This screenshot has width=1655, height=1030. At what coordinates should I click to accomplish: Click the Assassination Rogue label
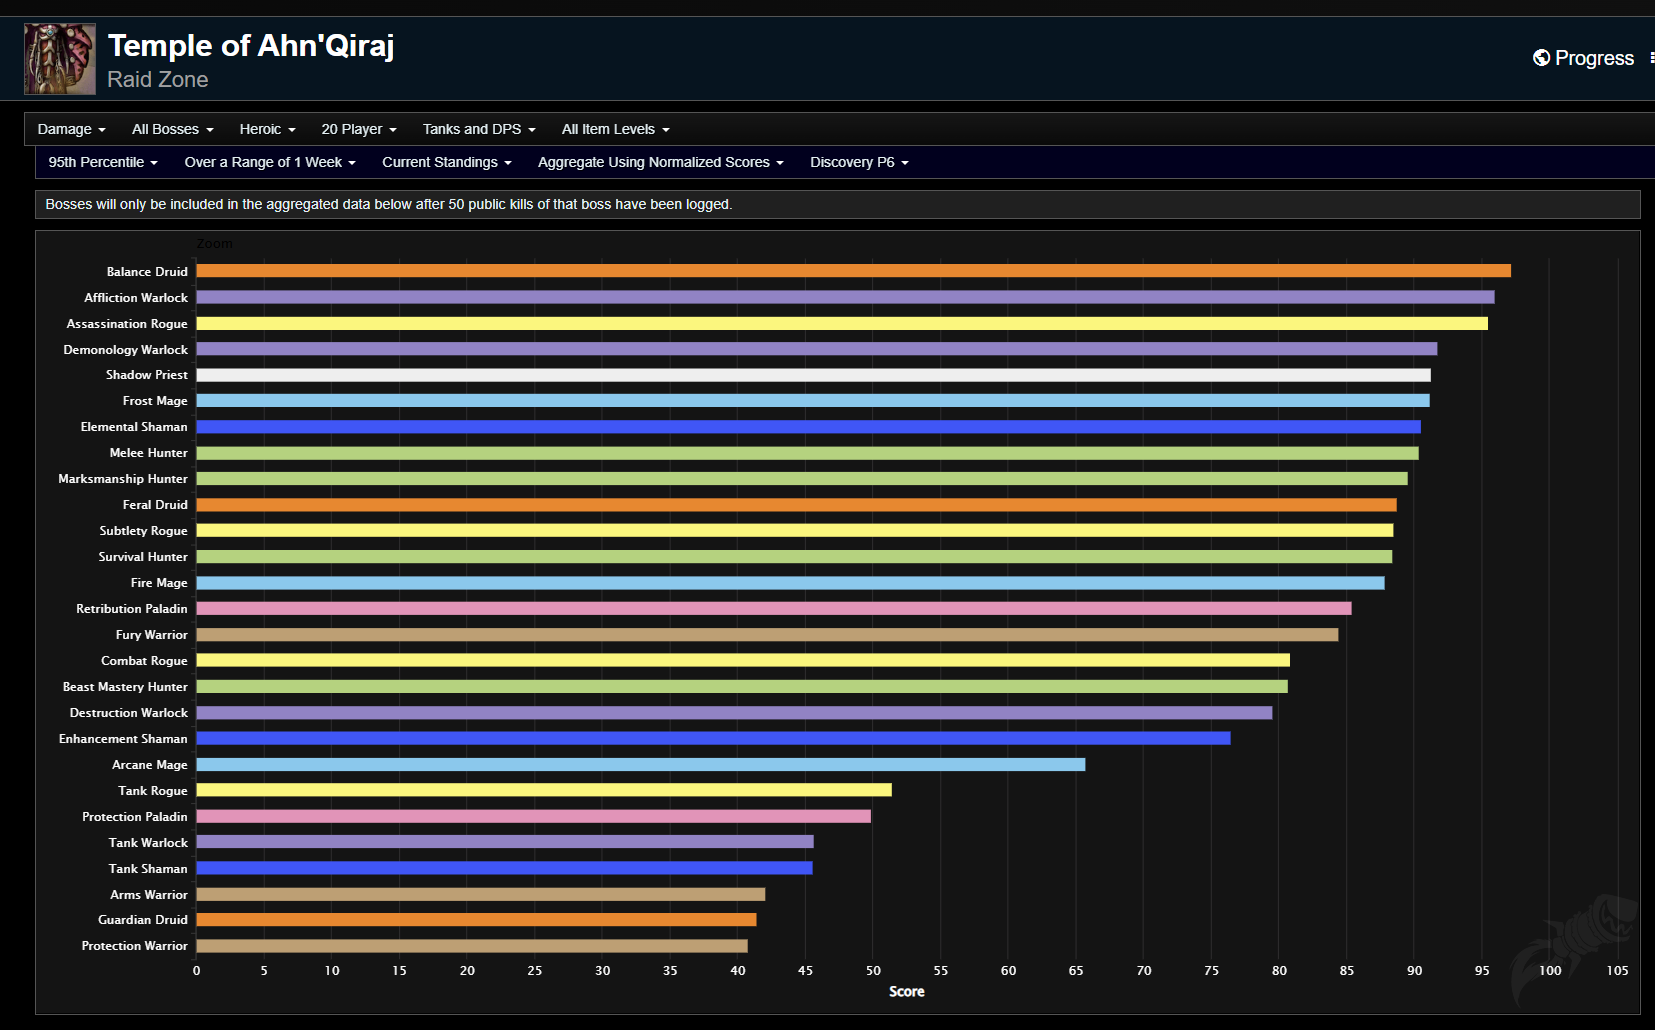127,323
